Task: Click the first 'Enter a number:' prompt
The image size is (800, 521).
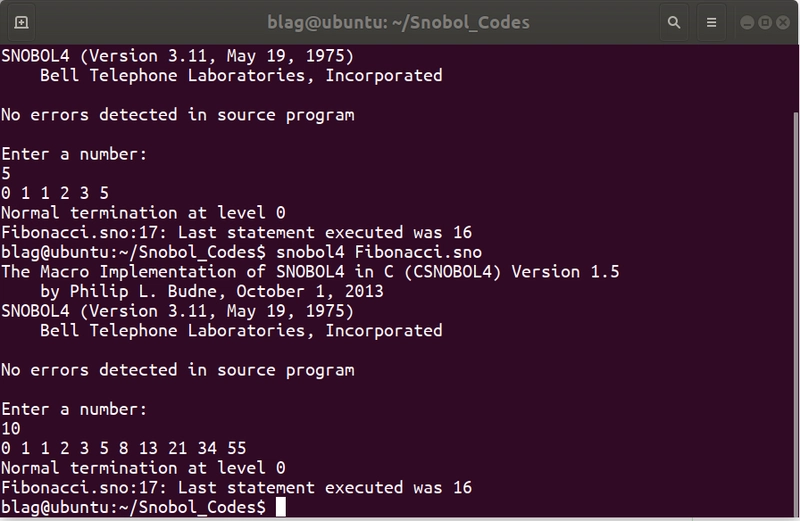Action: pos(74,154)
